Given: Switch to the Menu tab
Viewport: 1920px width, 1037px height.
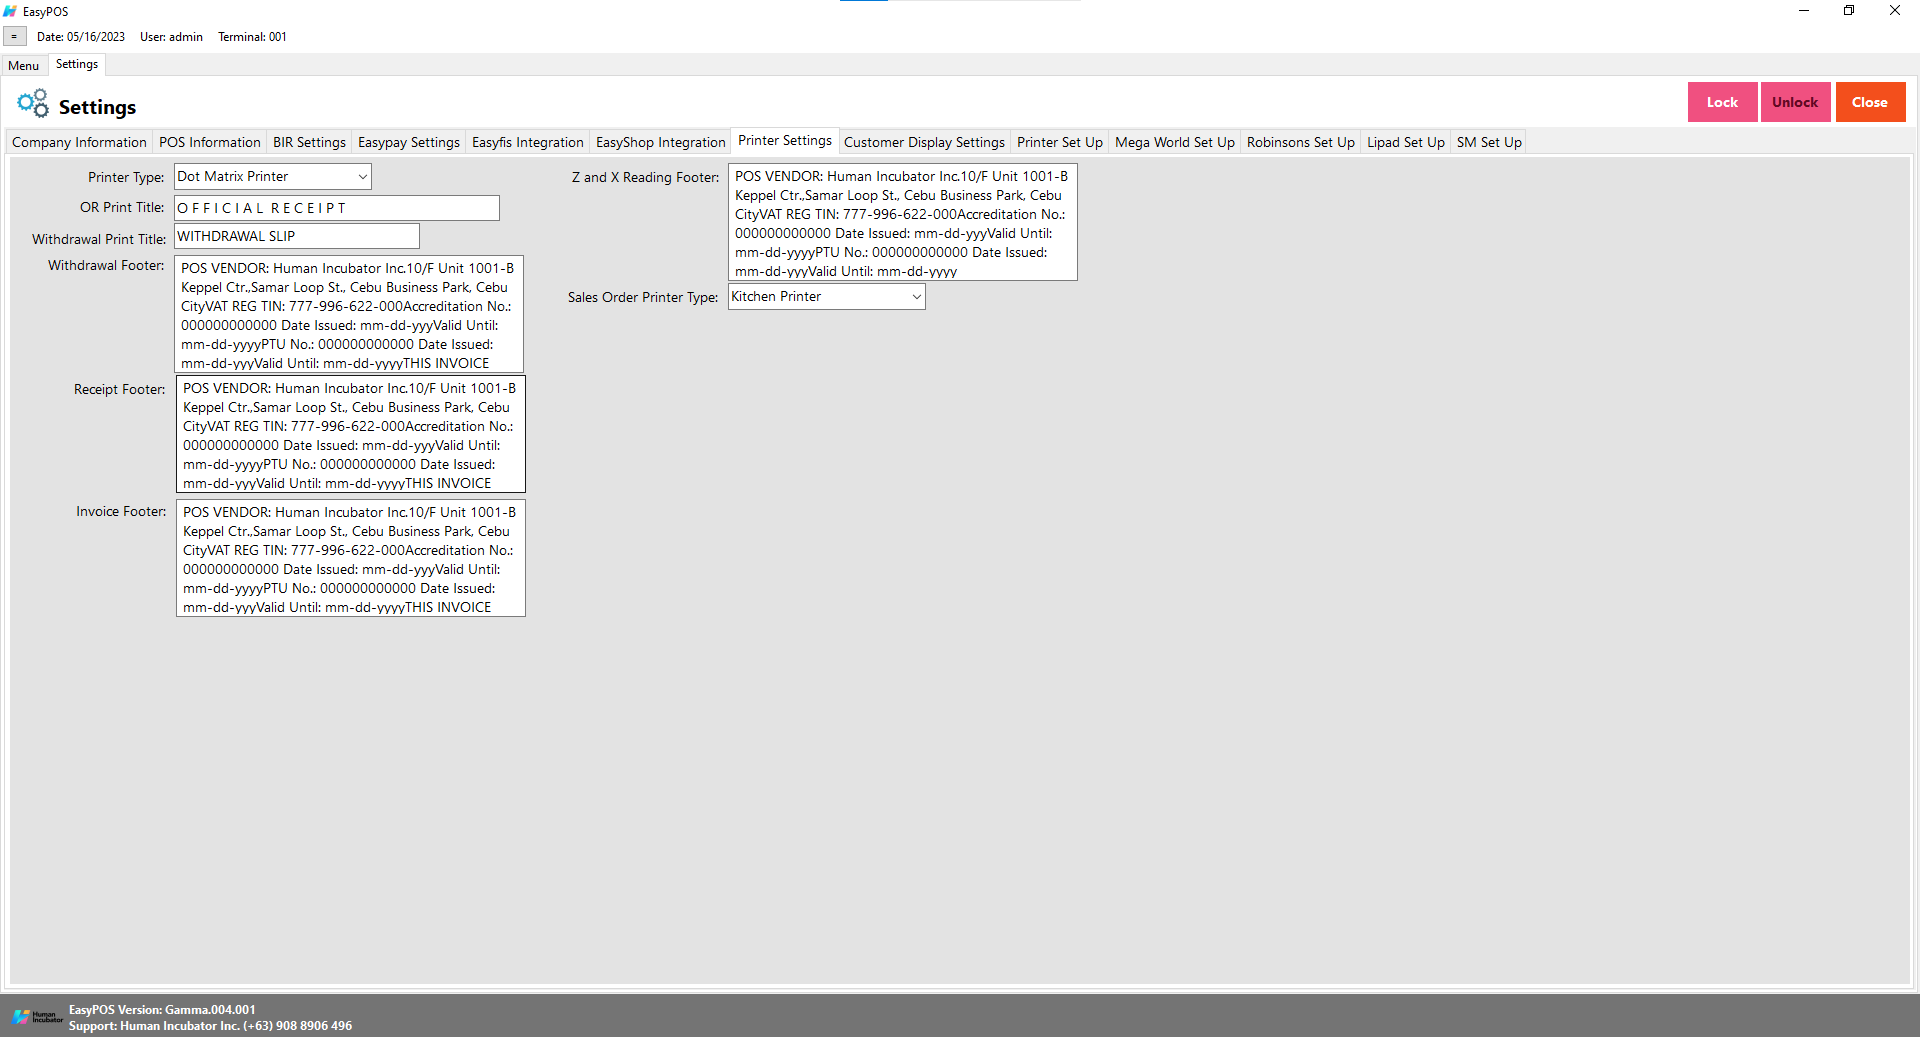Looking at the screenshot, I should [x=24, y=66].
